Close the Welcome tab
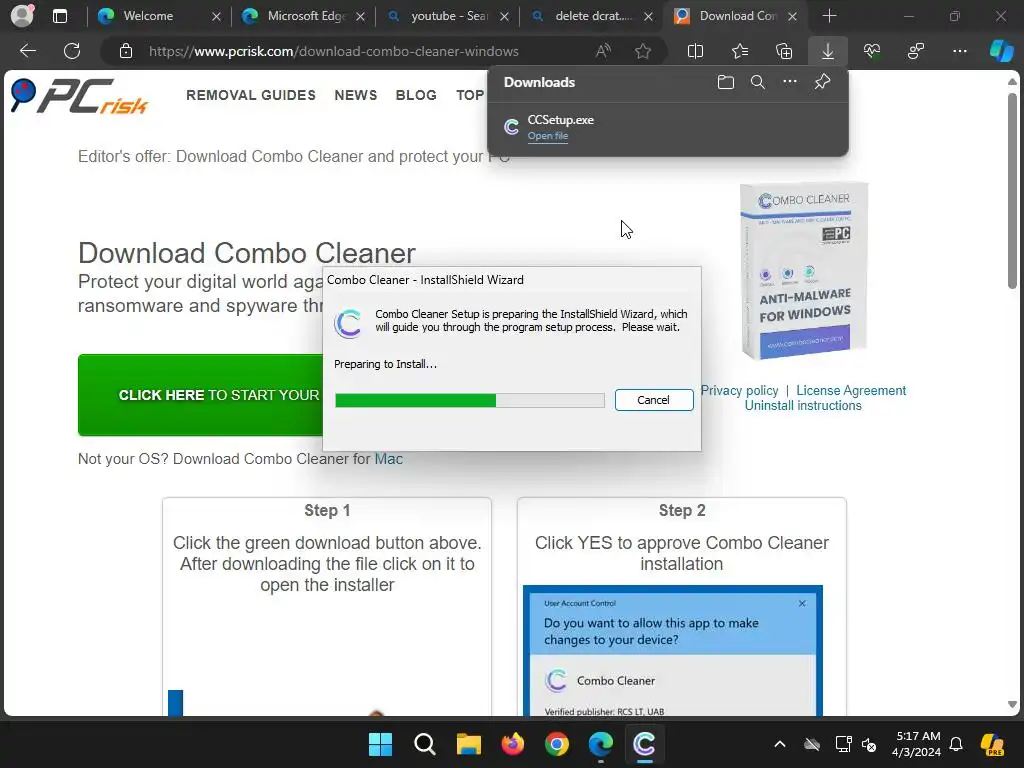This screenshot has height=768, width=1024. coord(216,16)
